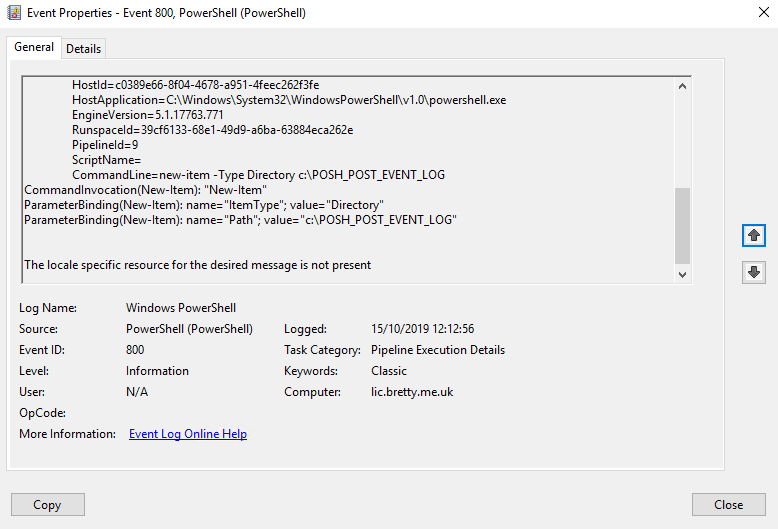Click the scrollbar track above the thumb

[683, 140]
